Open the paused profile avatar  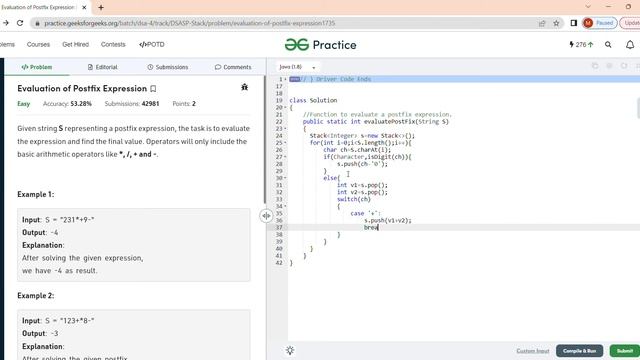[588, 23]
